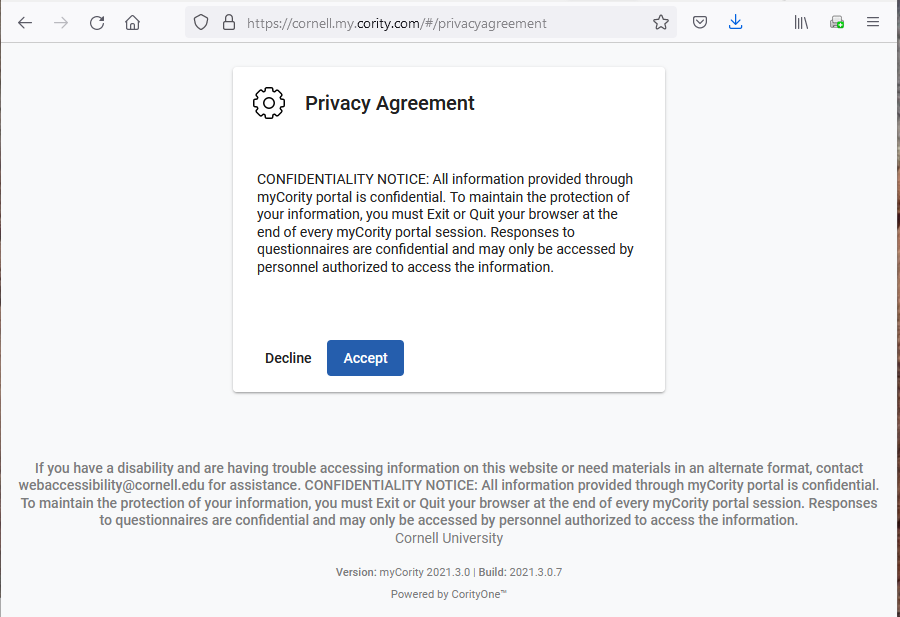
Task: Open the downloads panel
Action: [x=736, y=23]
